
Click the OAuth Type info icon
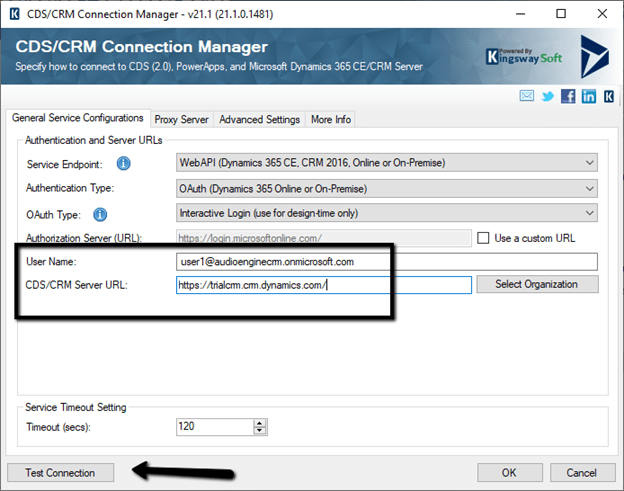coord(100,214)
